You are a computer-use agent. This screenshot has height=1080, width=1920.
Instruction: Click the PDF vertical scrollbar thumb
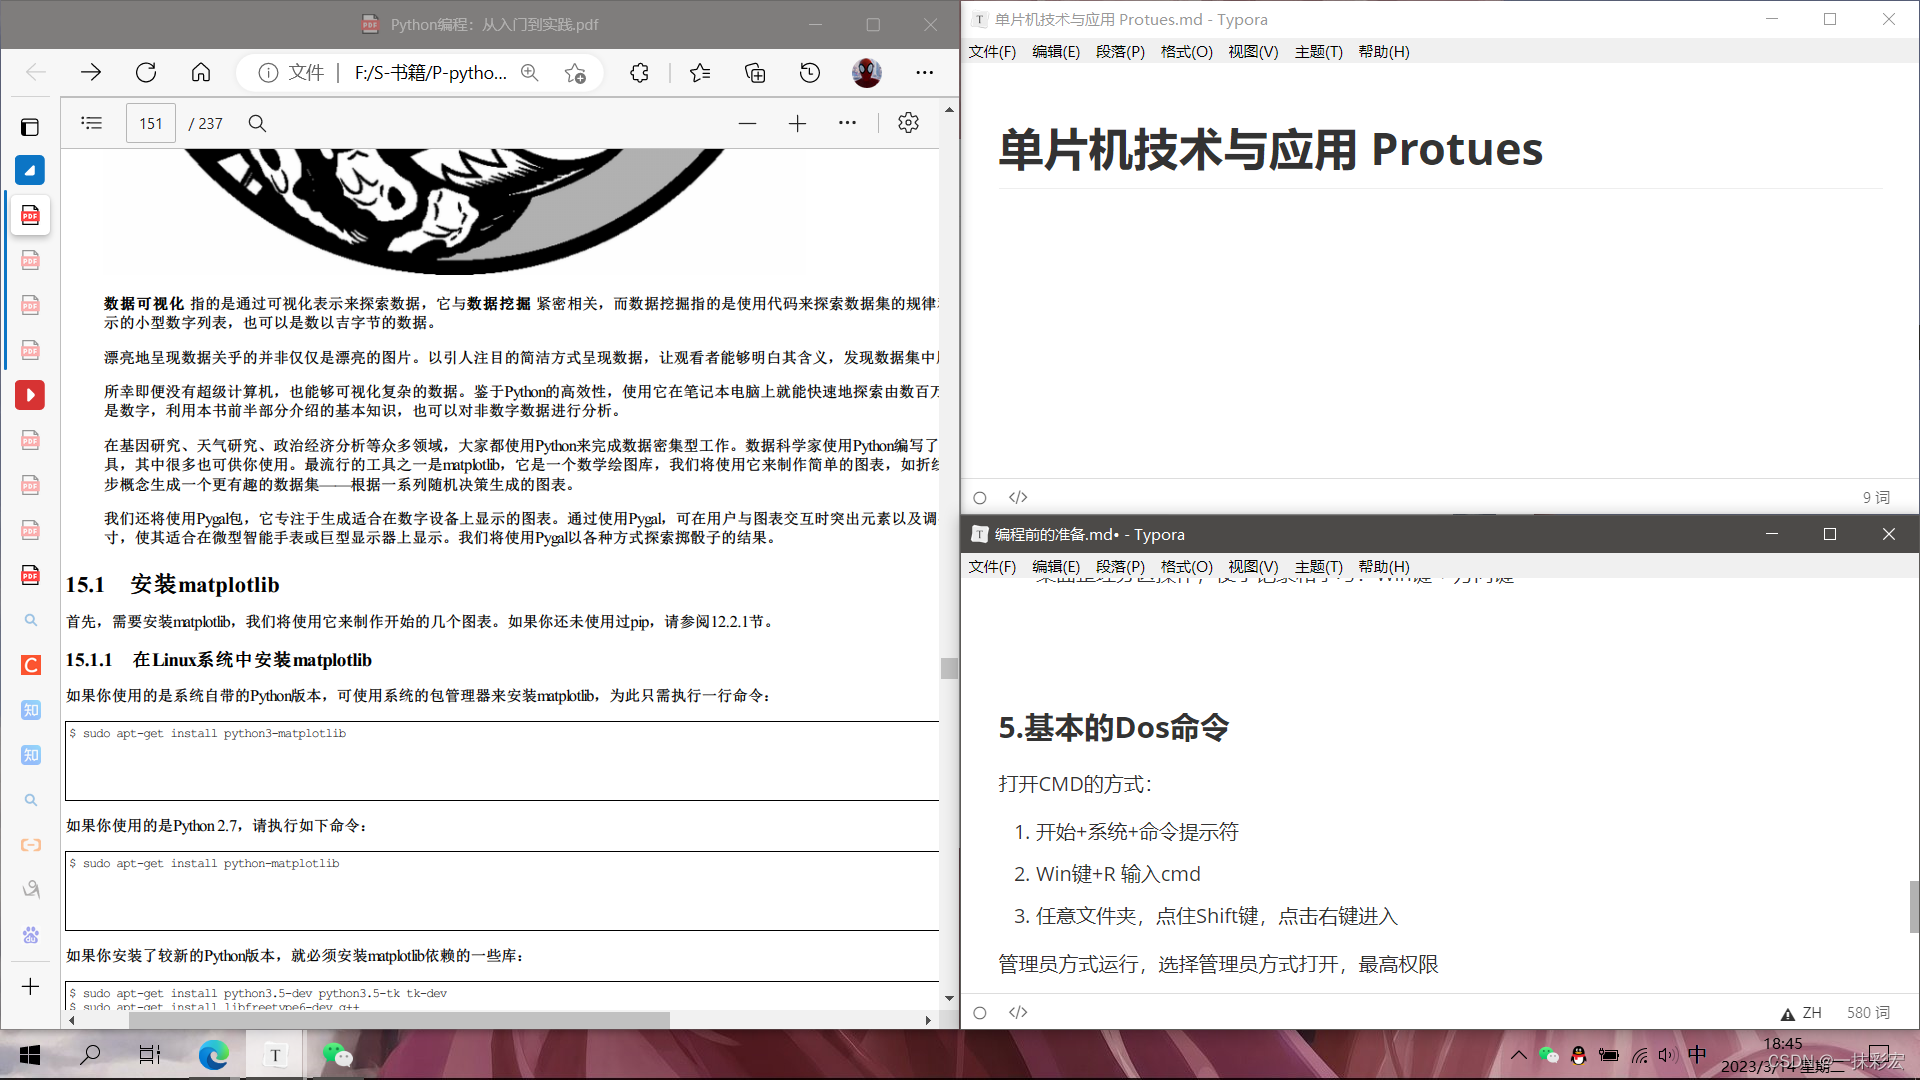(949, 668)
